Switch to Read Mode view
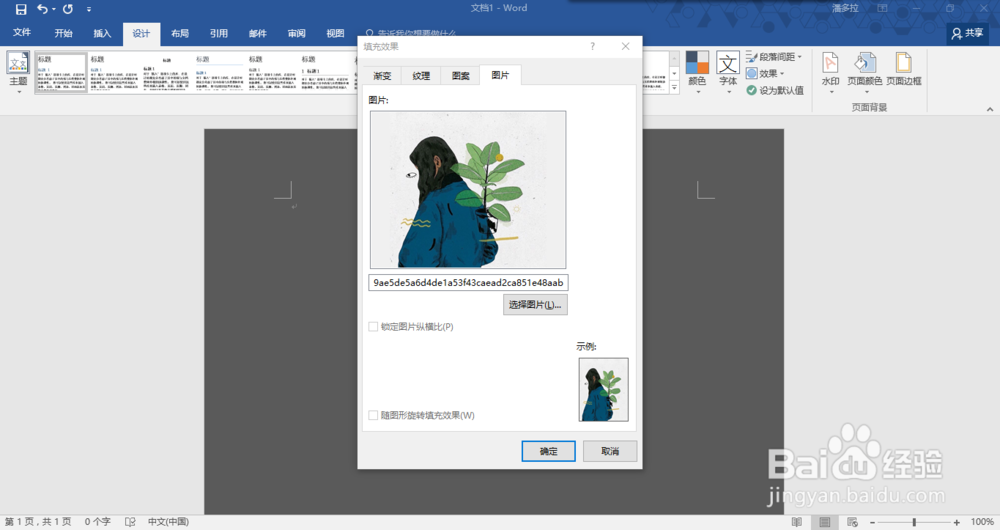The width and height of the screenshot is (1000, 530). tap(797, 522)
